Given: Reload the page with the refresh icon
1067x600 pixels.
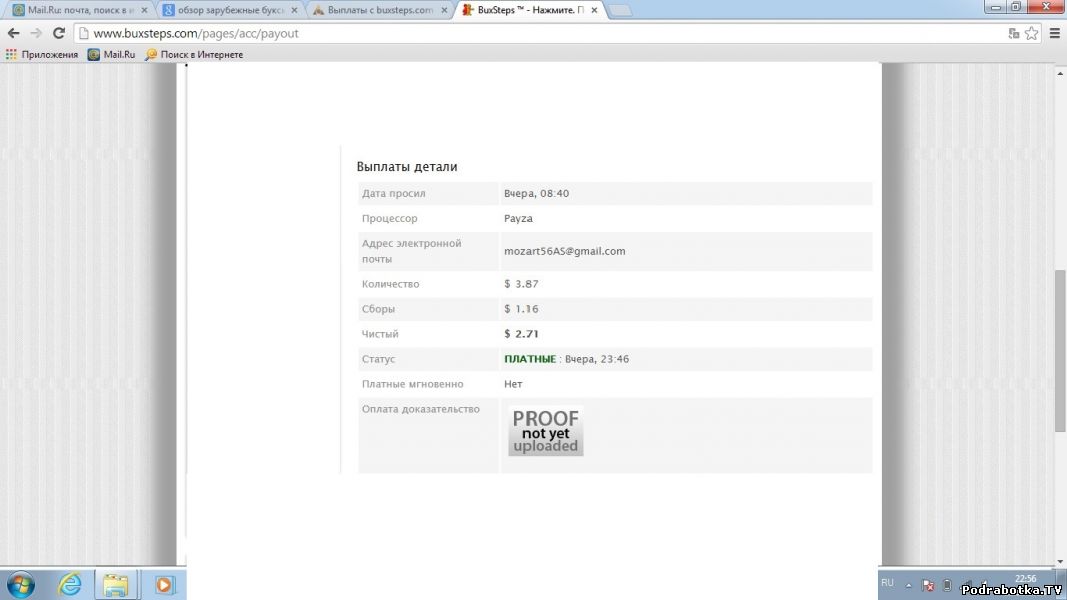Looking at the screenshot, I should coord(59,33).
